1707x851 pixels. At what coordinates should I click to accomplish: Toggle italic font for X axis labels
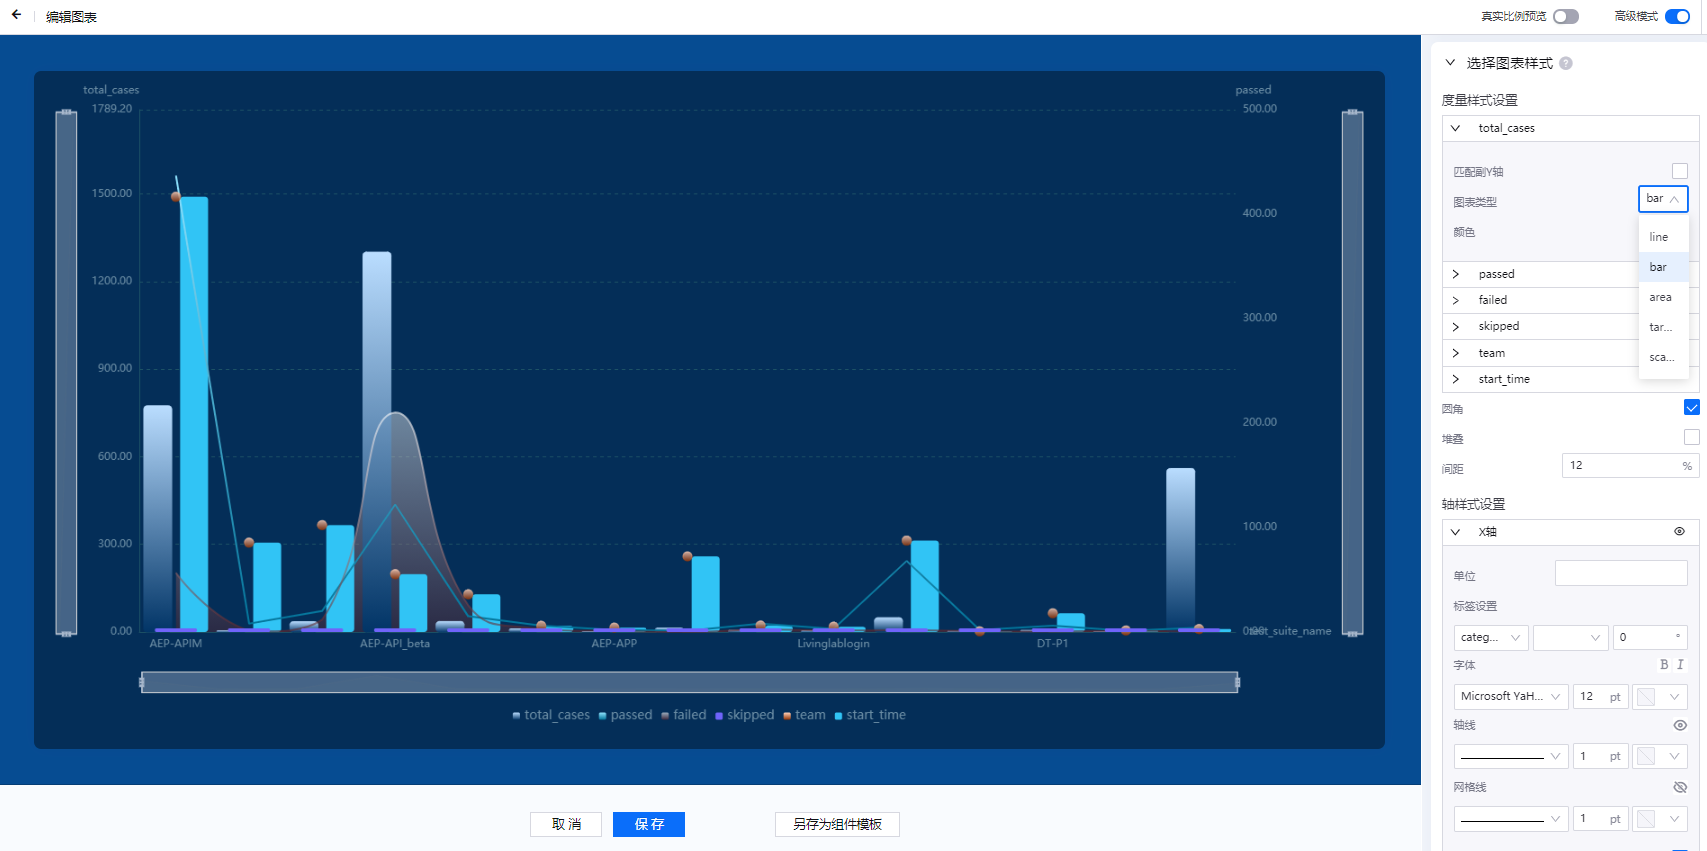[1680, 665]
